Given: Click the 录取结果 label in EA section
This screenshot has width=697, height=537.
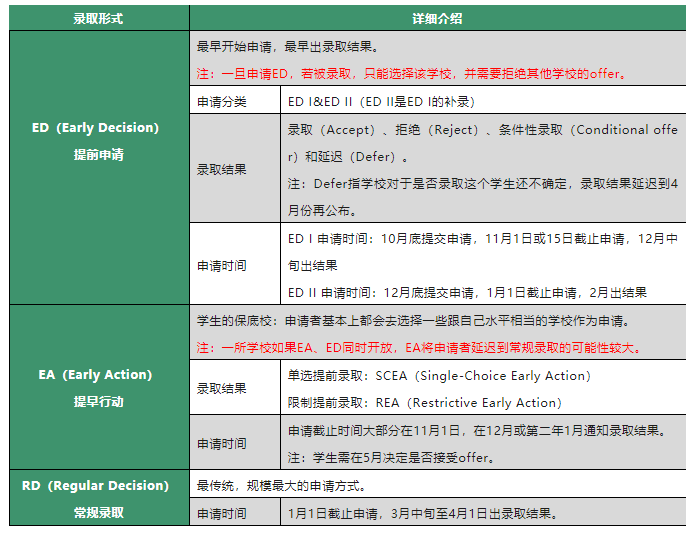Looking at the screenshot, I should coord(222,388).
